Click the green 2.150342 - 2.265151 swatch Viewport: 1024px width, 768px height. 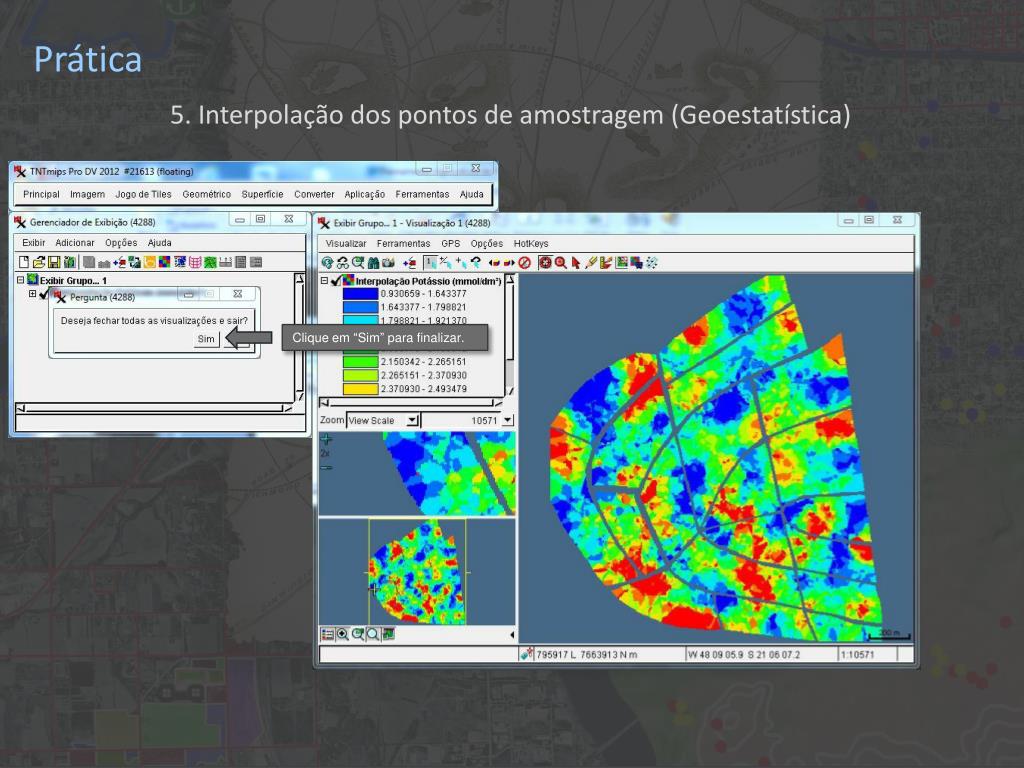point(360,362)
